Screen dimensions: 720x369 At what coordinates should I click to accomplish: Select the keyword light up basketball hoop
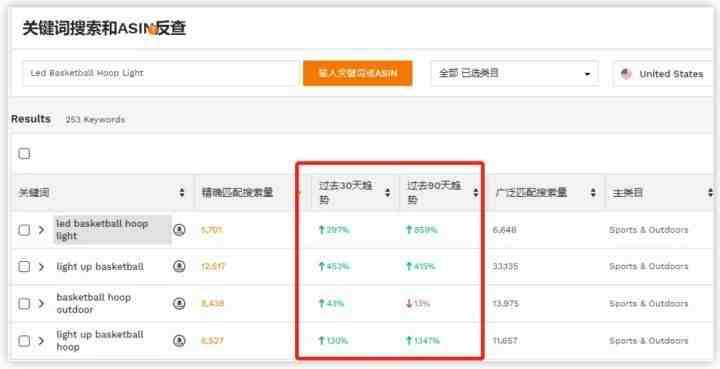[100, 341]
